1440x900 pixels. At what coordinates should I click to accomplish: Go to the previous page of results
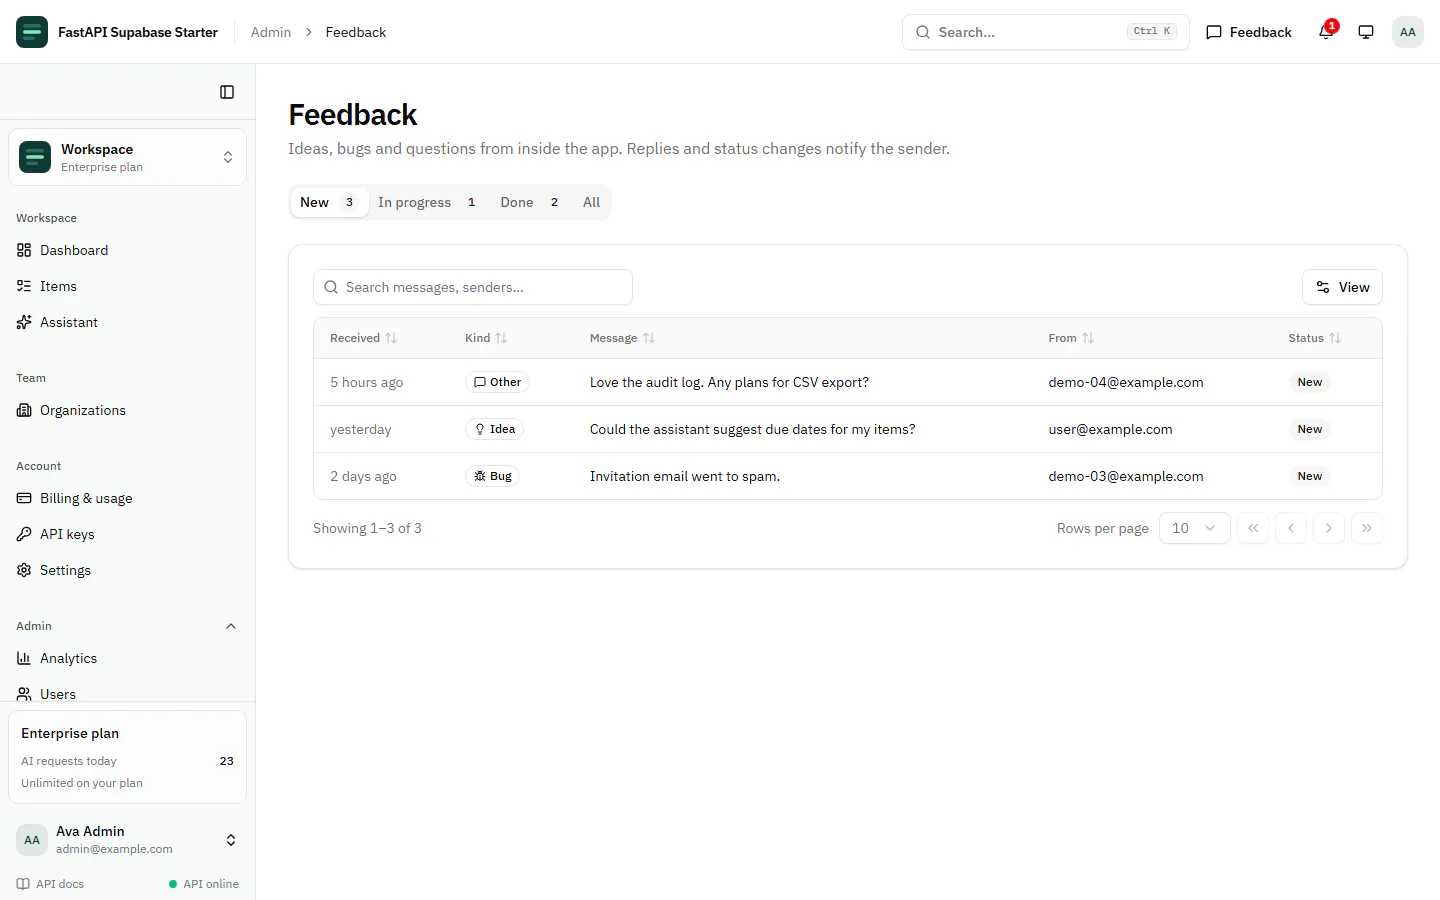pyautogui.click(x=1291, y=528)
